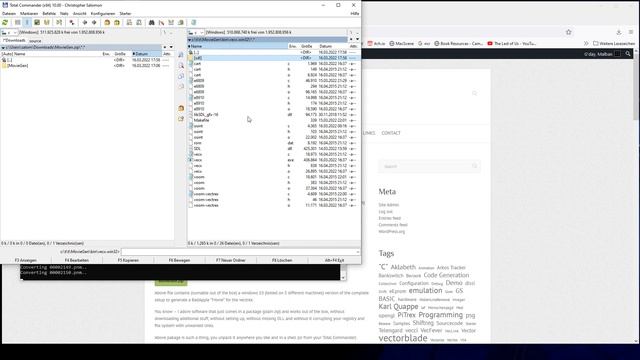Click the binoculars search icon in the toolbar
The width and height of the screenshot is (640, 360).
pos(151,22)
